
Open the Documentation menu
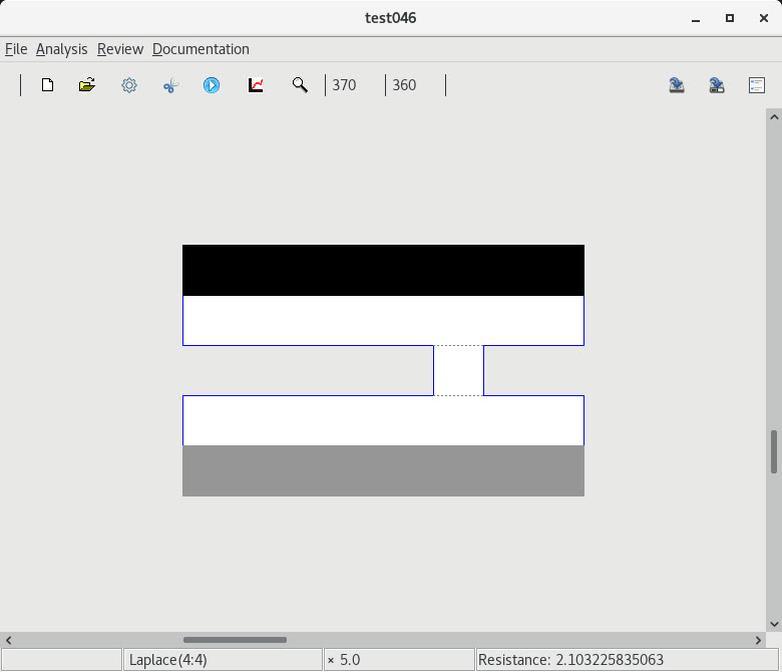(200, 49)
